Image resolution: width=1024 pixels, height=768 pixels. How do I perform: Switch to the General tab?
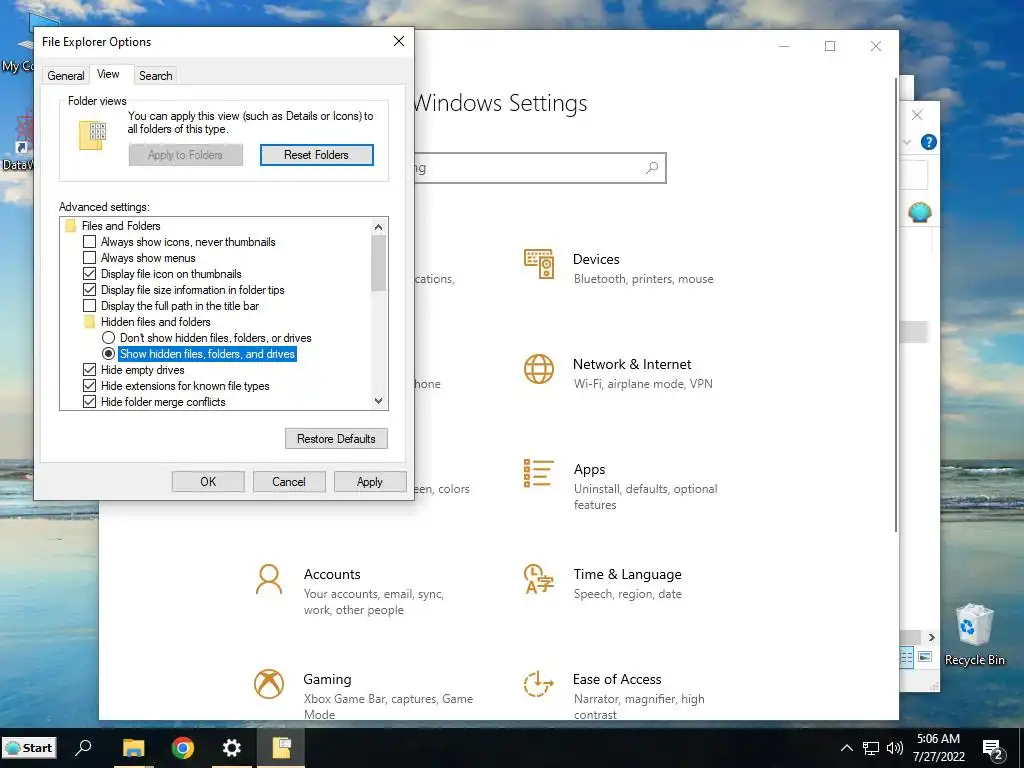pyautogui.click(x=65, y=76)
